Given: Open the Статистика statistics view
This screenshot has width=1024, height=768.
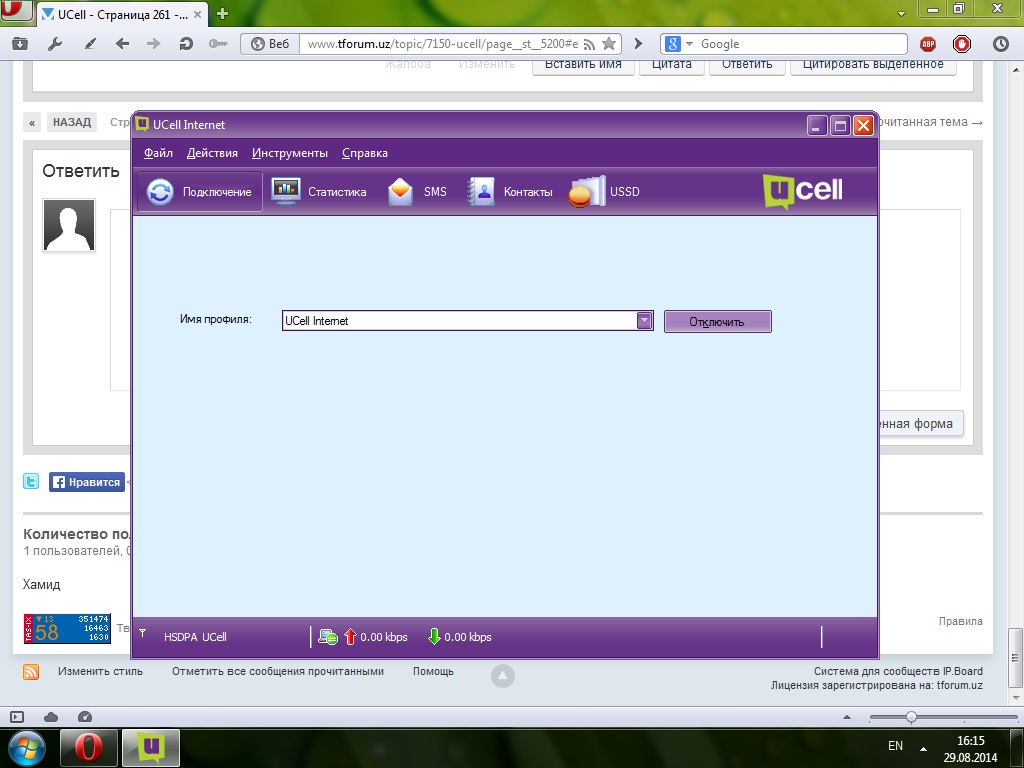Looking at the screenshot, I should coord(319,192).
